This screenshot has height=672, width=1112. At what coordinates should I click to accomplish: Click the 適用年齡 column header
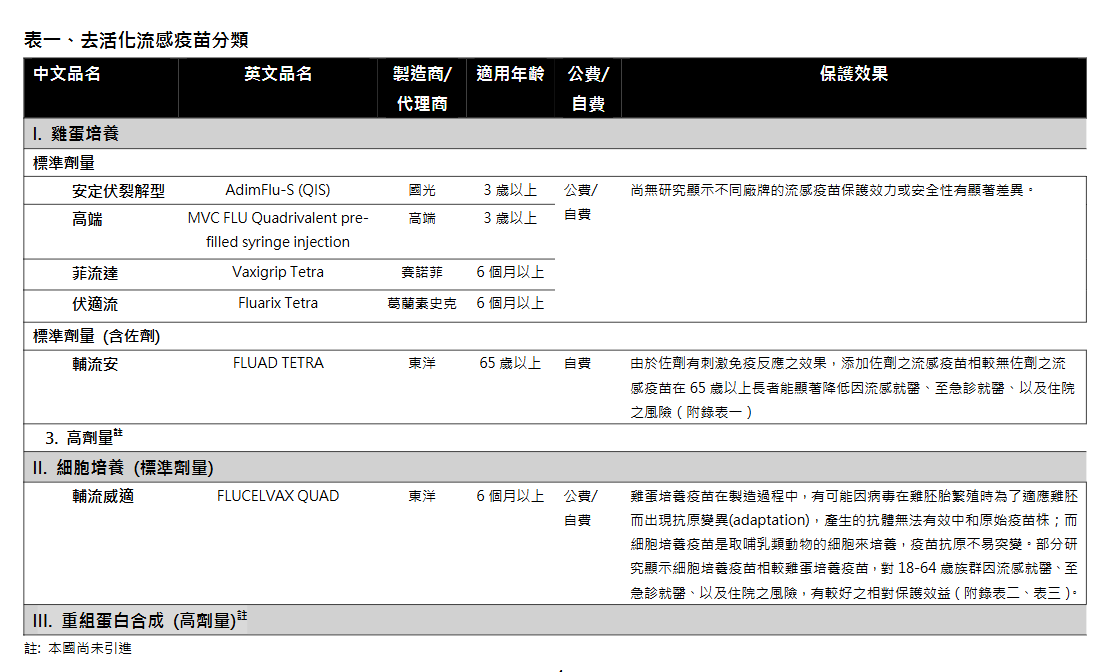tap(510, 74)
